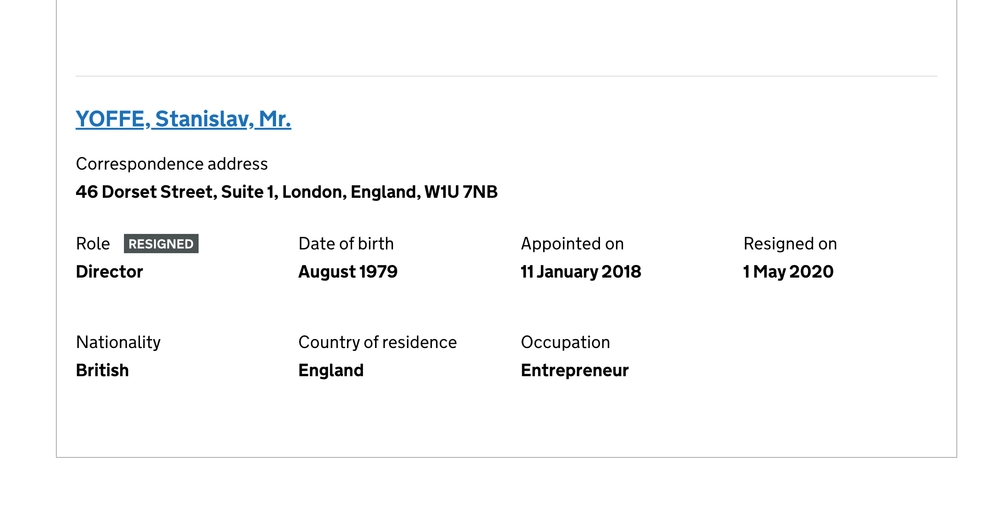Click the Nationality label
The width and height of the screenshot is (1000, 512).
coord(118,342)
